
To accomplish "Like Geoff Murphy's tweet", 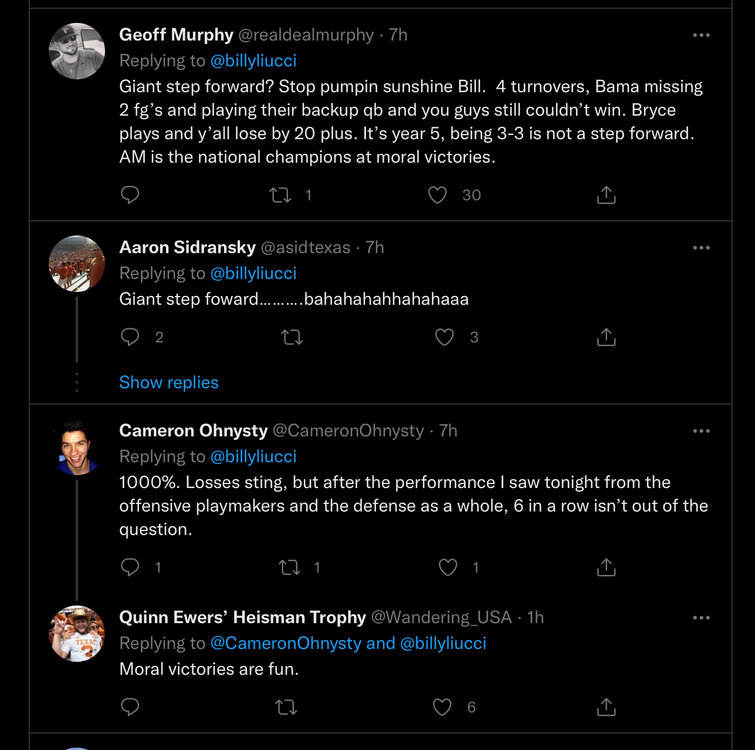I will point(437,195).
